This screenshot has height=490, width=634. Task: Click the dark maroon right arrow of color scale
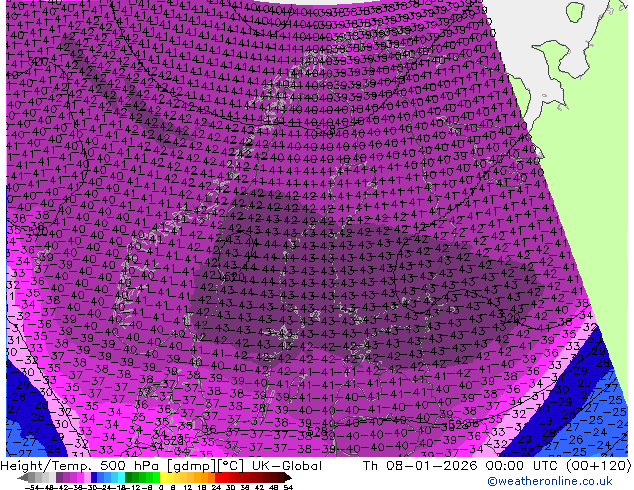click(x=288, y=477)
